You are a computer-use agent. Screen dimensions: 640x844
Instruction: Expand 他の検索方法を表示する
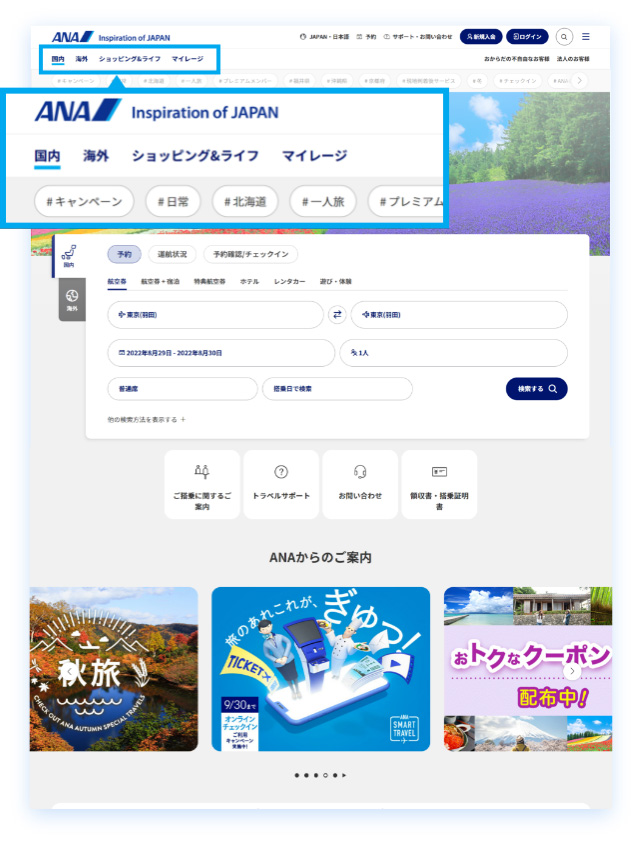[146, 420]
